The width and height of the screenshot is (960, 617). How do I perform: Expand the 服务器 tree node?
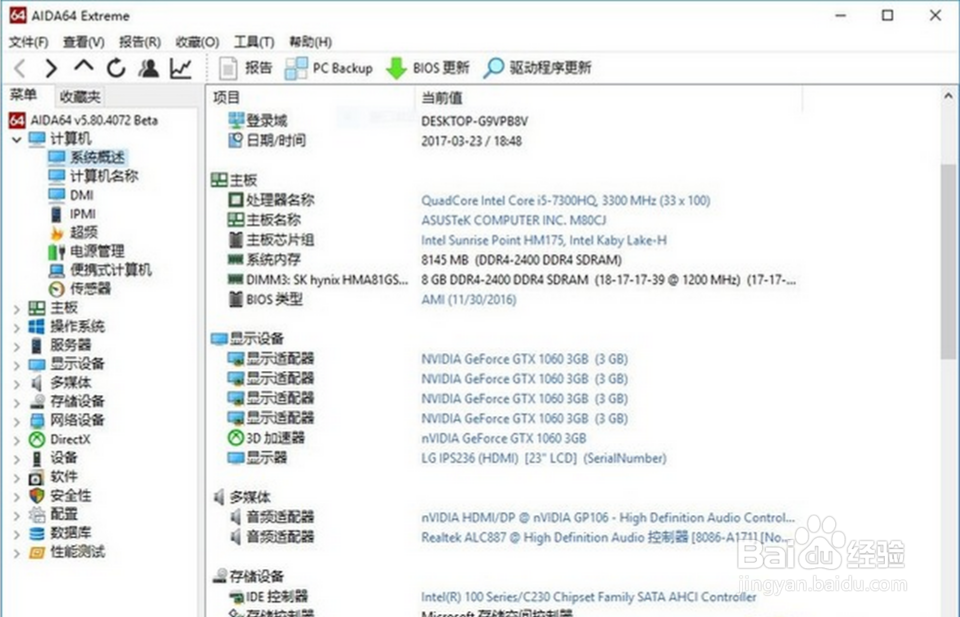17,347
